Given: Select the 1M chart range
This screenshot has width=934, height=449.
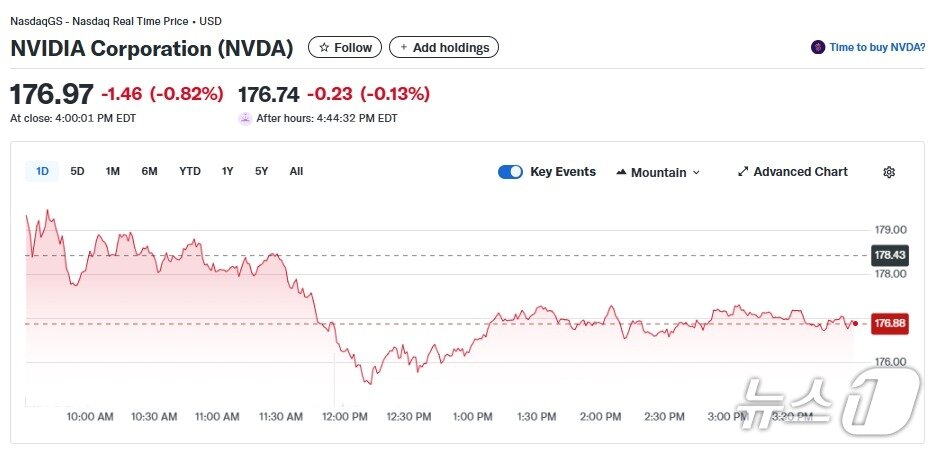Looking at the screenshot, I should point(113,171).
